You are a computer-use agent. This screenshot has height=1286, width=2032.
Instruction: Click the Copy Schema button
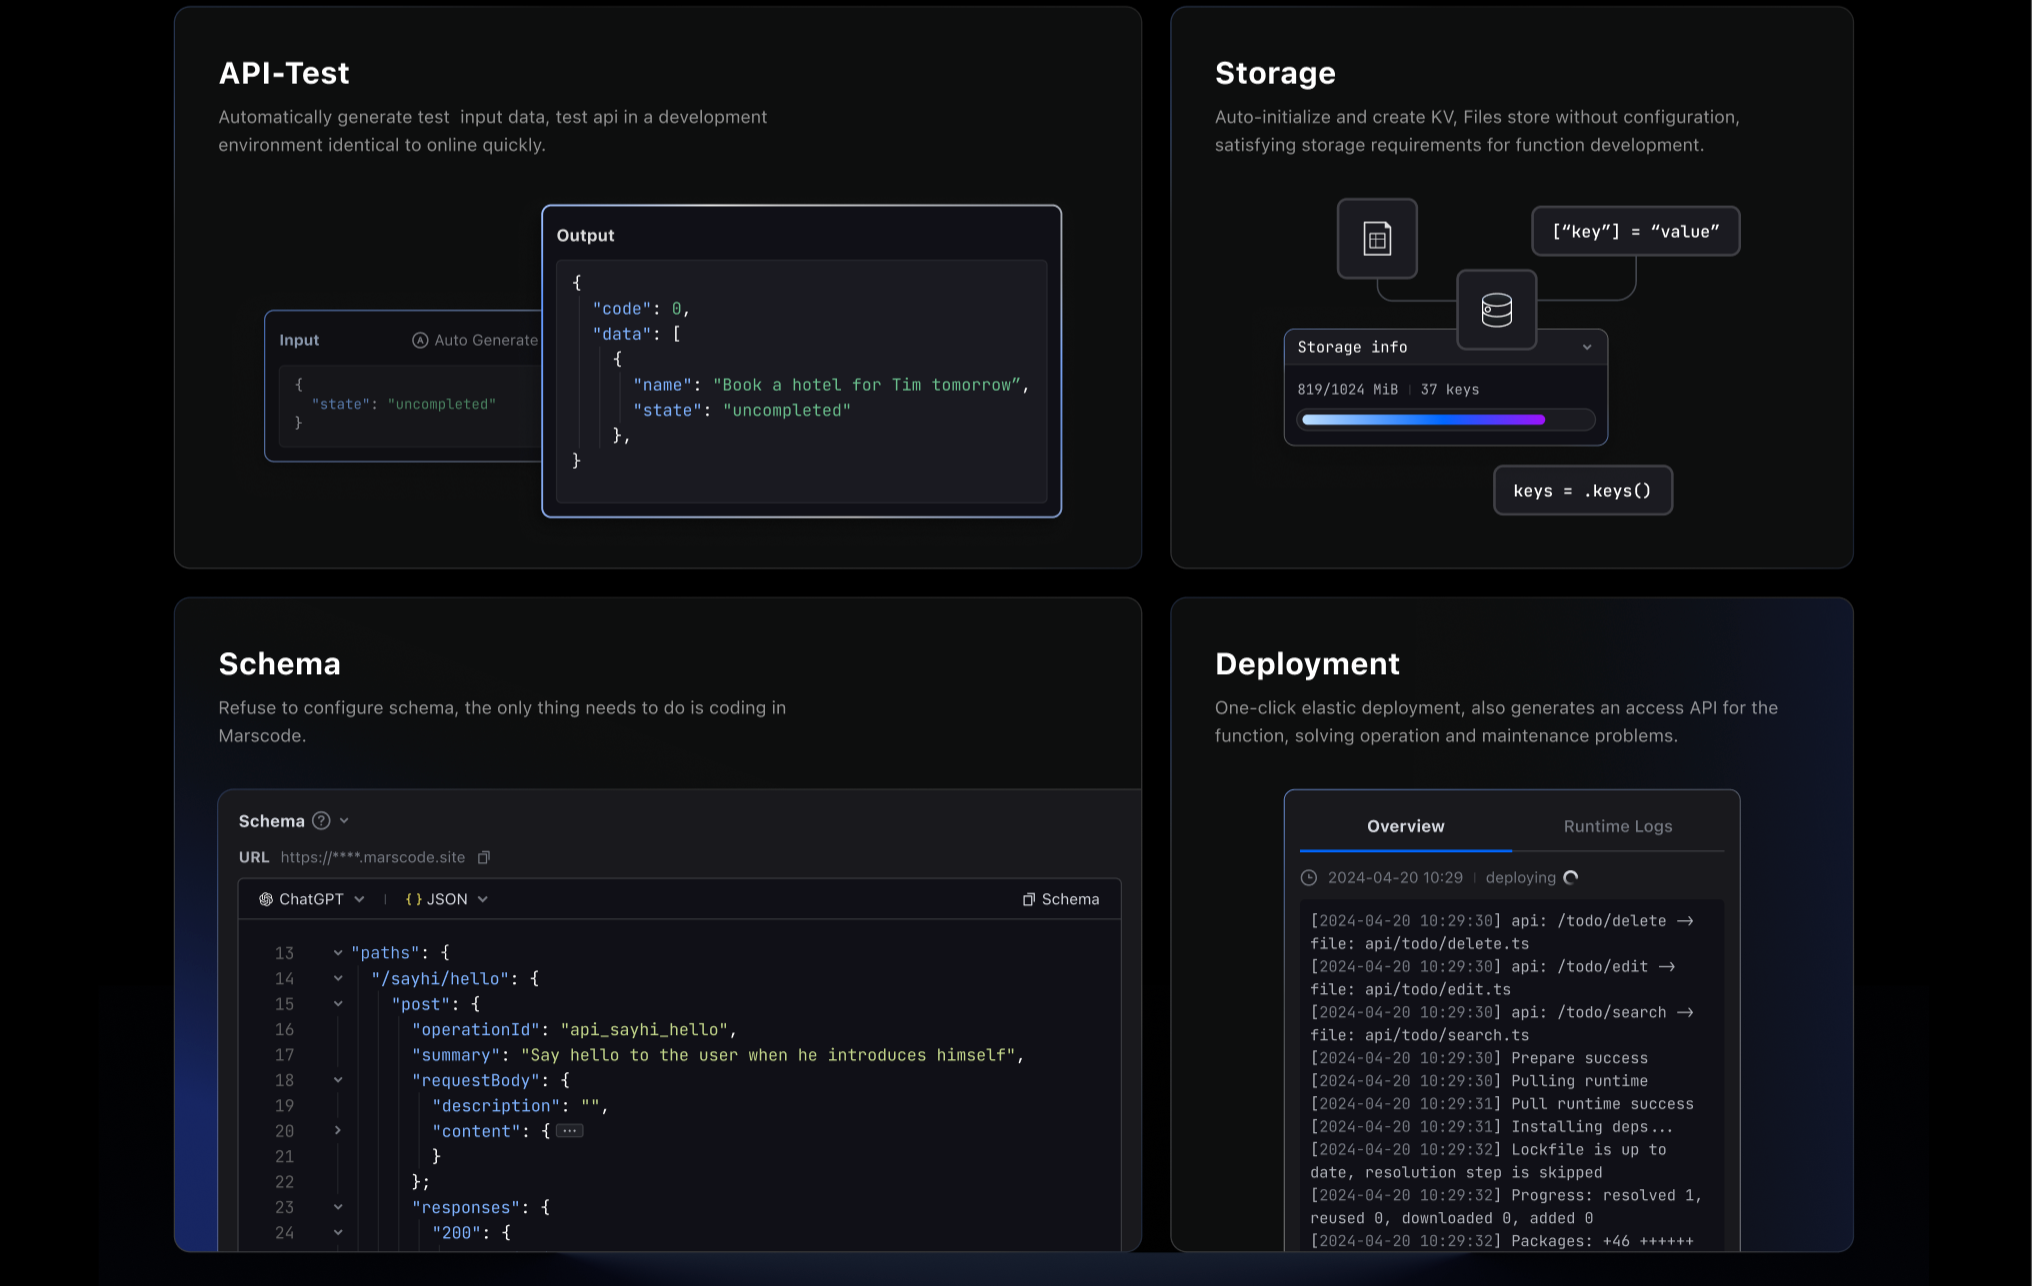[x=1060, y=899]
